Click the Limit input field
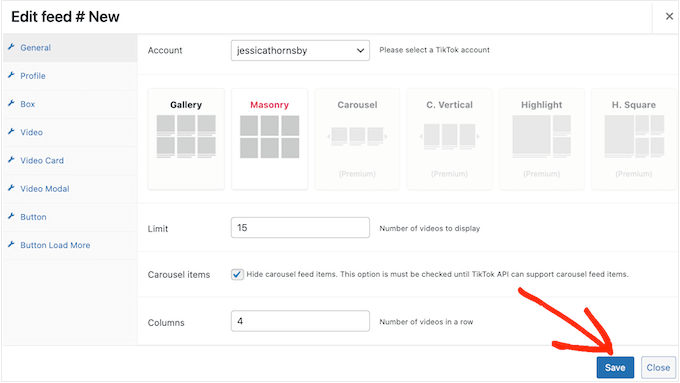This screenshot has height=383, width=680. click(x=300, y=228)
